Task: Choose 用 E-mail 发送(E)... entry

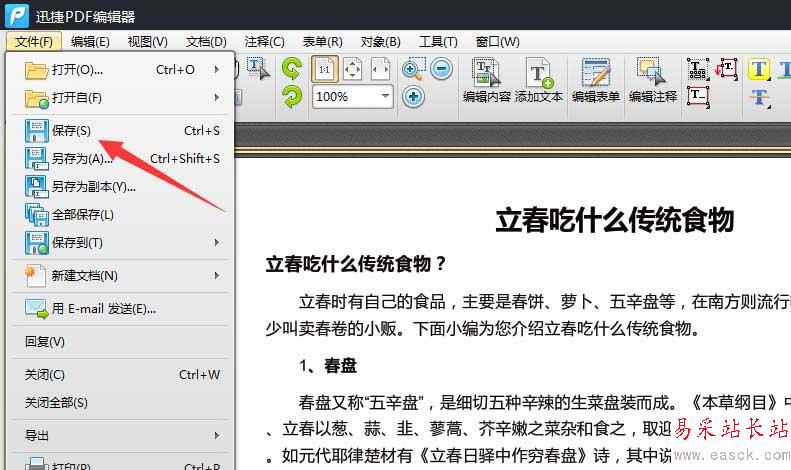Action: click(x=120, y=308)
